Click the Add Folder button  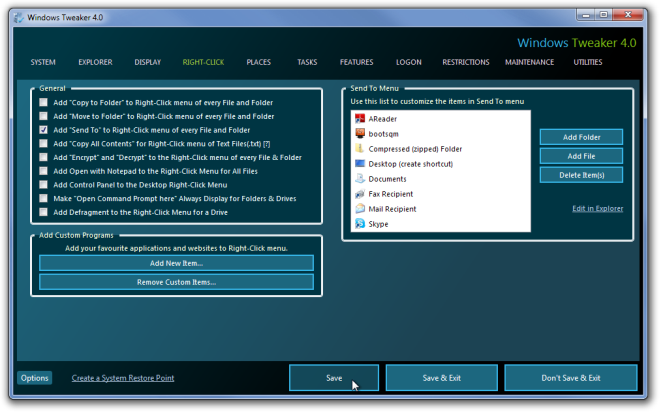pos(581,137)
